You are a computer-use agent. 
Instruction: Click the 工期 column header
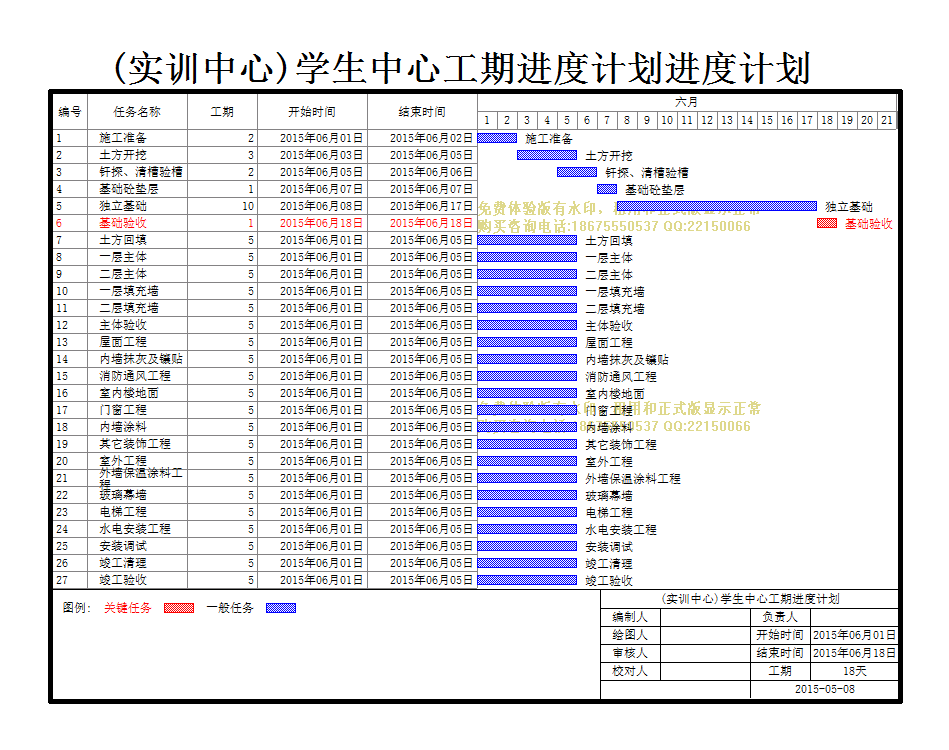[x=222, y=111]
